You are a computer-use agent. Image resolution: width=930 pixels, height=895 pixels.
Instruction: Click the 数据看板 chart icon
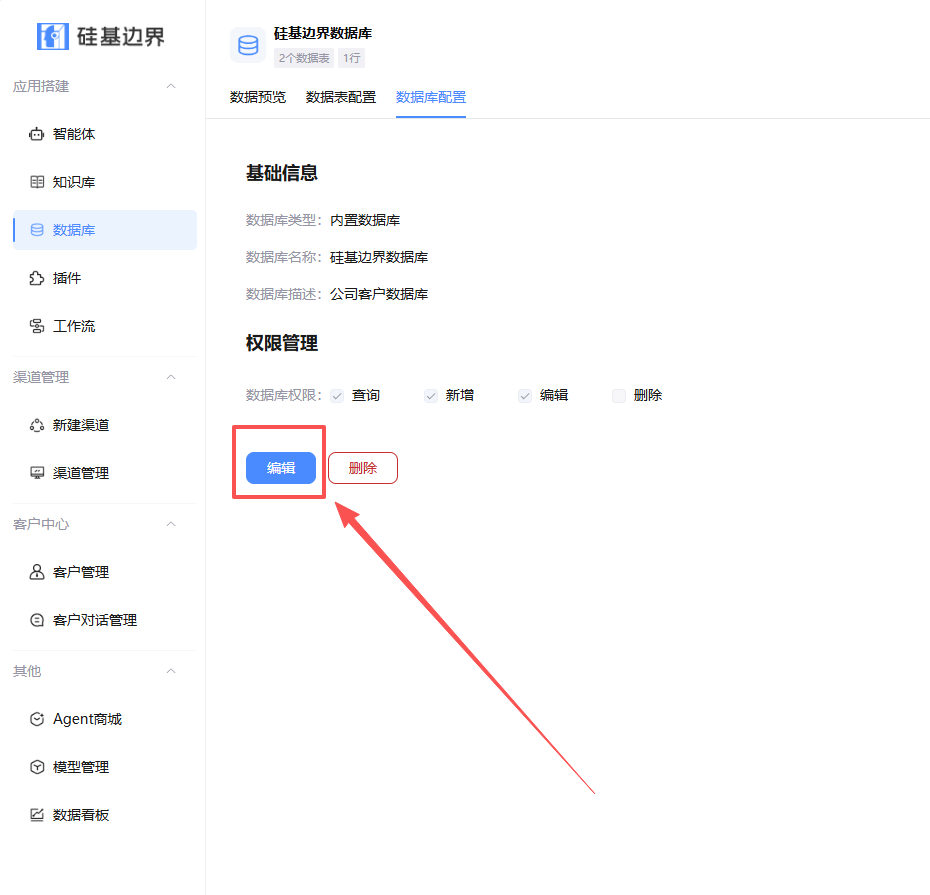[x=37, y=816]
